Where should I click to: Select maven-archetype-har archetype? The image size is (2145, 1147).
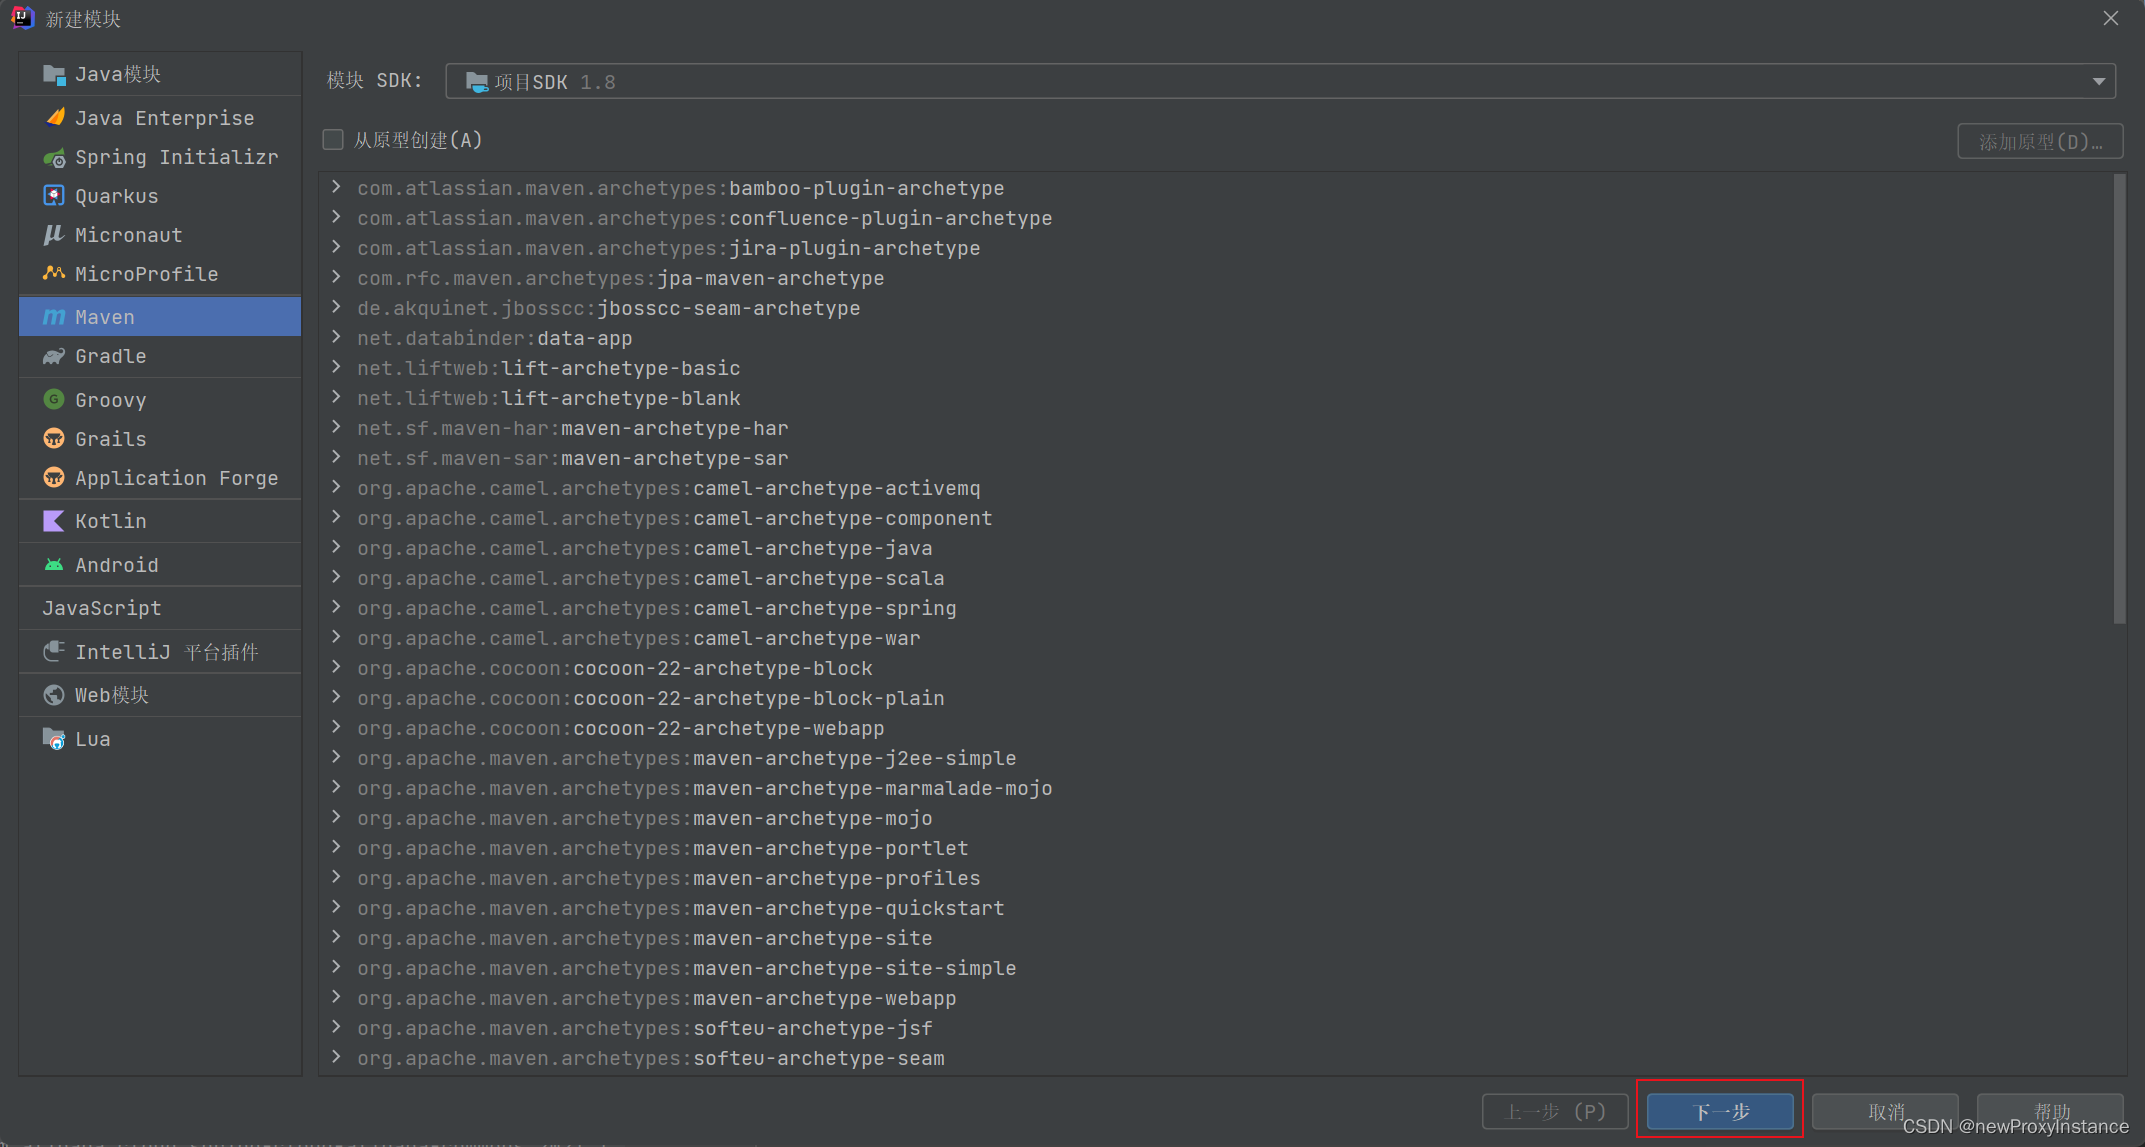(x=573, y=428)
